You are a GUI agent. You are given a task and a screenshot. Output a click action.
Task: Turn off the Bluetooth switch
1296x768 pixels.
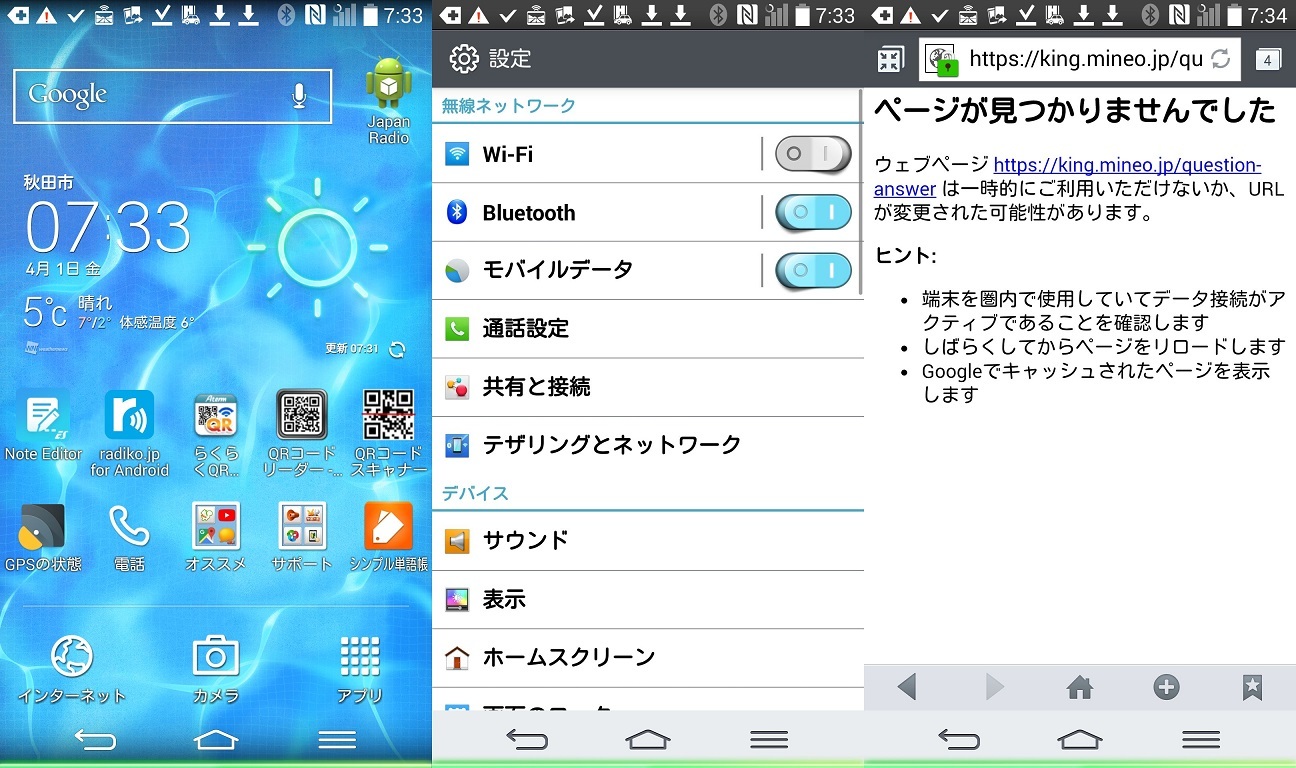(813, 212)
